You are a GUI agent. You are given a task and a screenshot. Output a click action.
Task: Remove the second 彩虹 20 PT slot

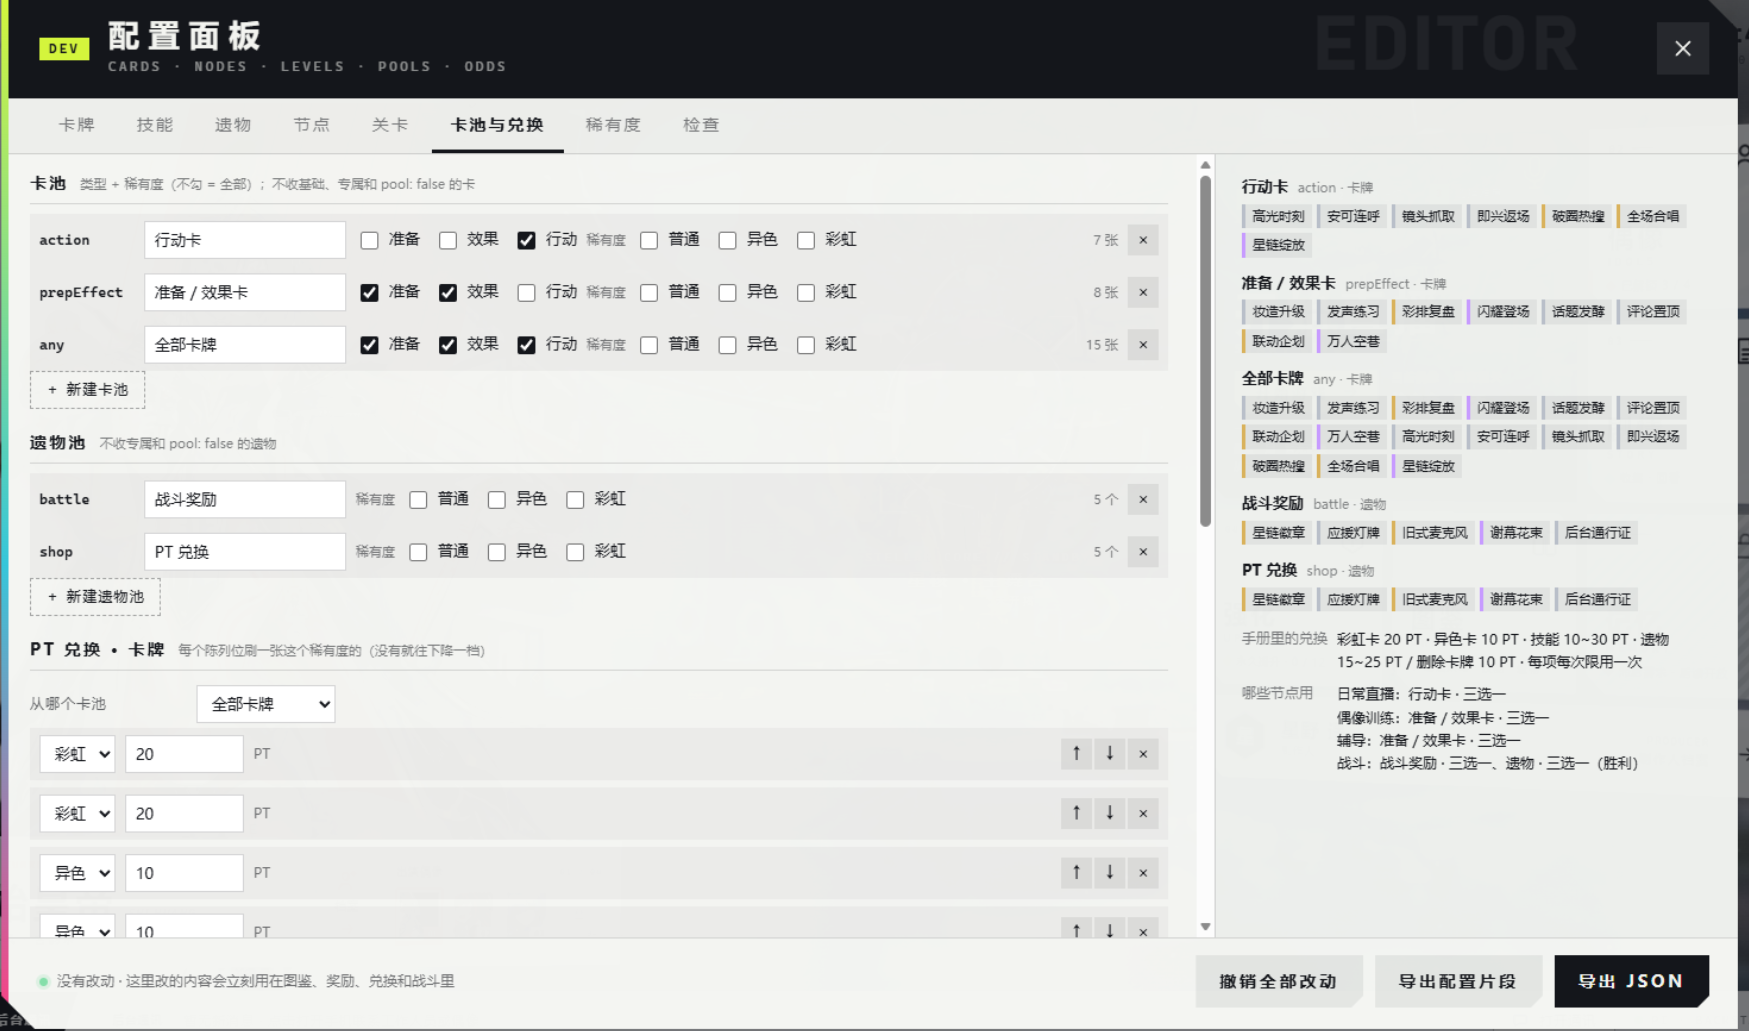click(x=1143, y=813)
